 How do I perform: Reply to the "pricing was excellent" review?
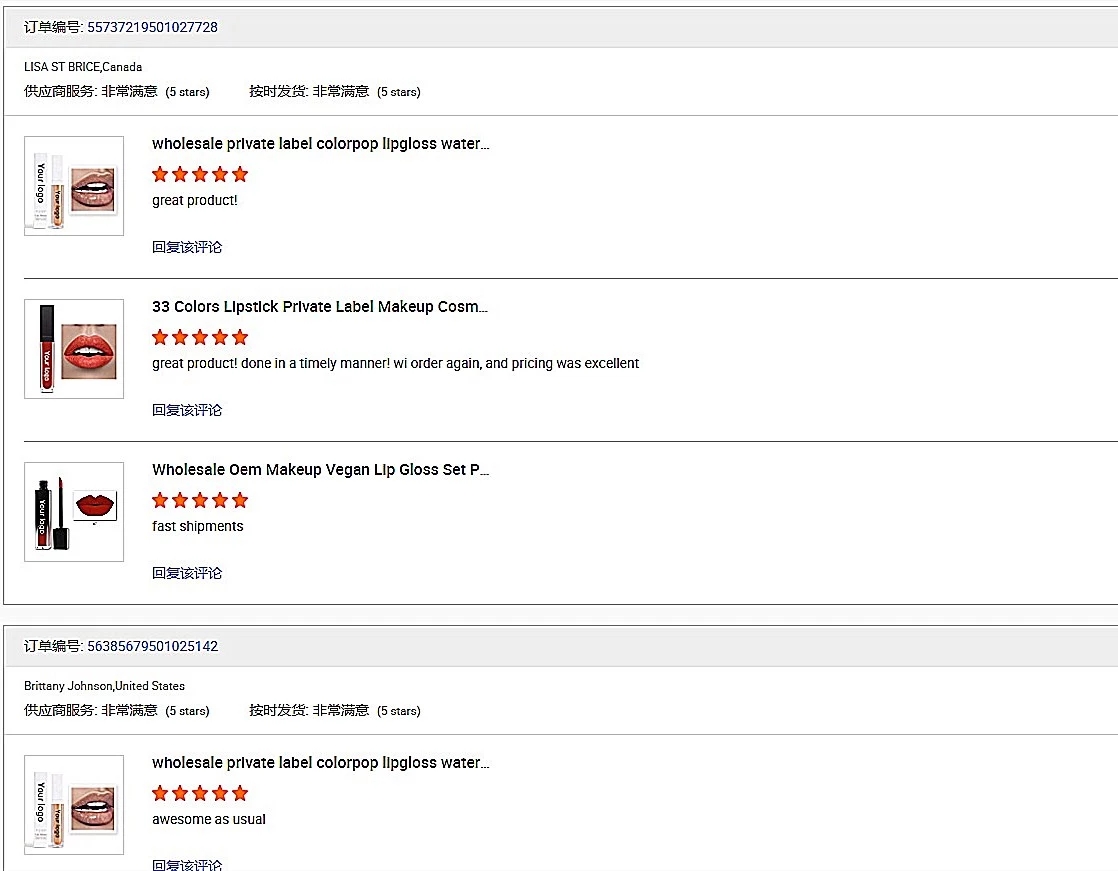click(187, 410)
